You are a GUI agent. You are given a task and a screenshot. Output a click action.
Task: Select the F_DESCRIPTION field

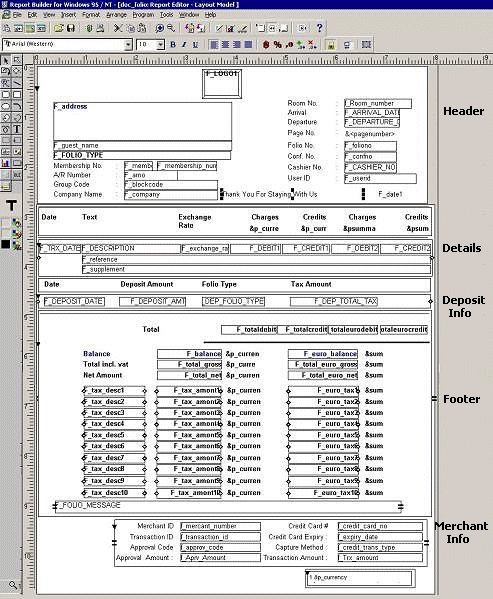click(x=131, y=249)
